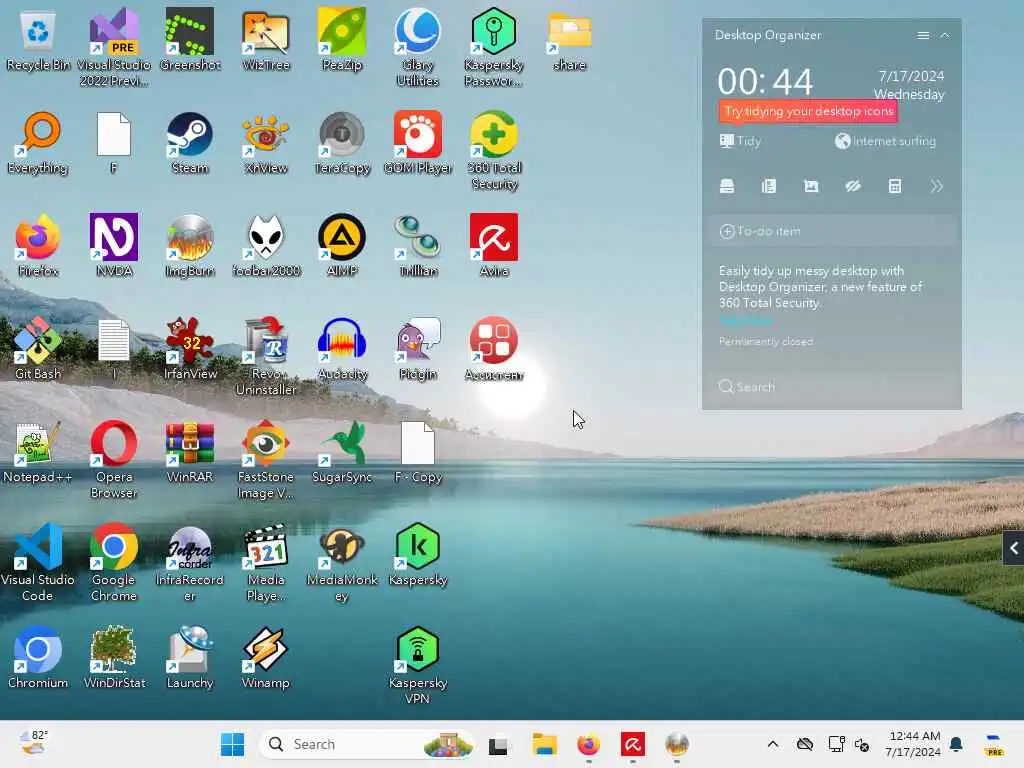Image resolution: width=1024 pixels, height=768 pixels.
Task: Click the documents icon in the organizer toolbar
Action: coord(769,187)
